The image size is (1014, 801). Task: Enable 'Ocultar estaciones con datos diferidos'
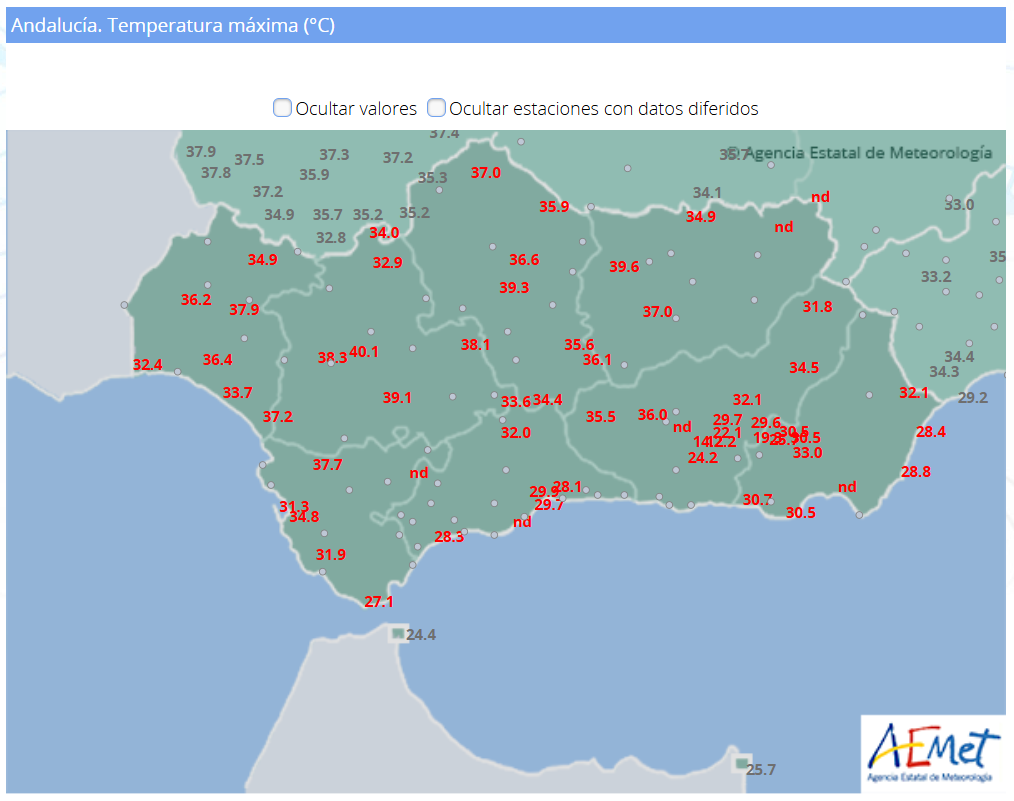click(437, 108)
